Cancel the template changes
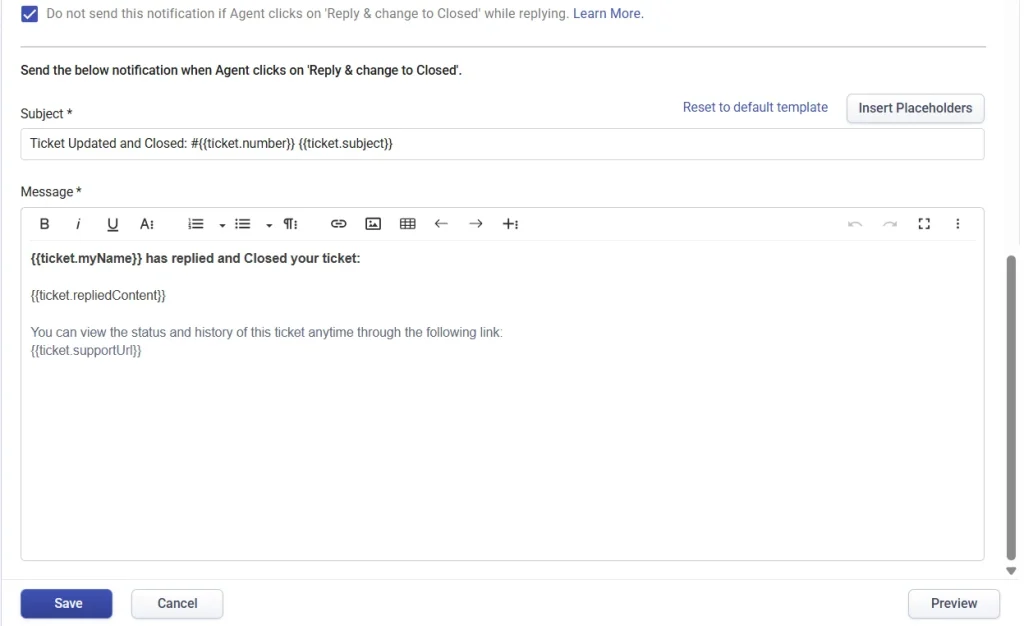 click(x=177, y=603)
